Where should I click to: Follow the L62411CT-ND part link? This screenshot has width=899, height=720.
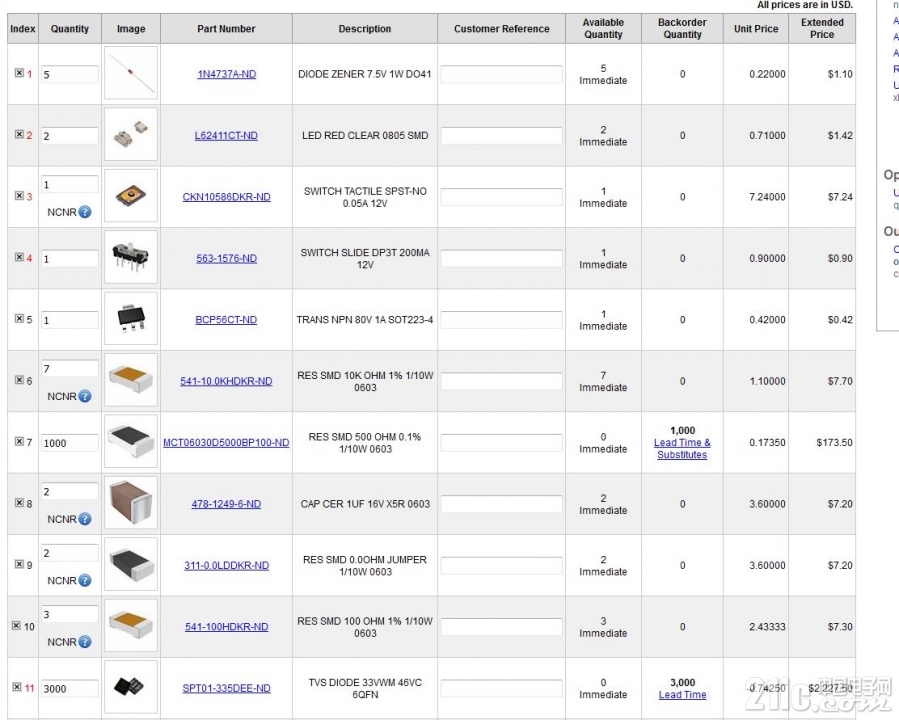(x=226, y=136)
